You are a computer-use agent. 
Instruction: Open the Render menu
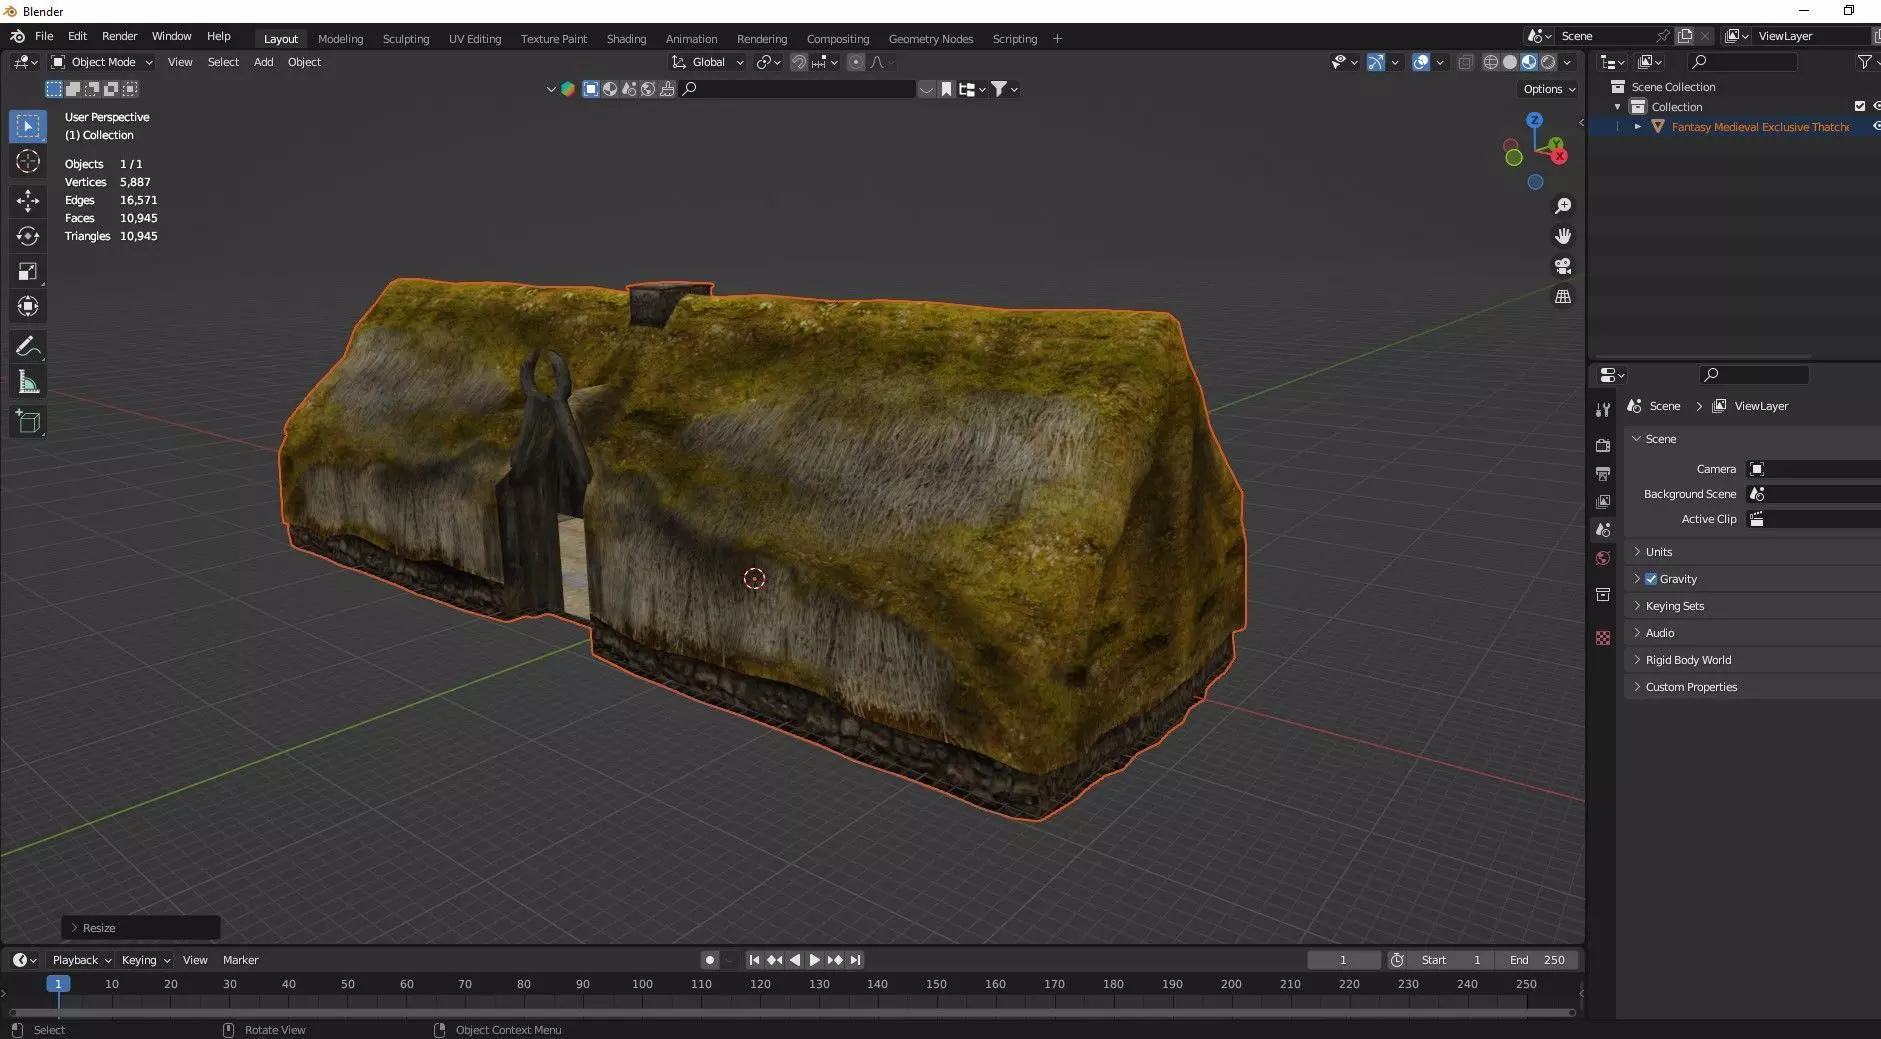pos(119,36)
